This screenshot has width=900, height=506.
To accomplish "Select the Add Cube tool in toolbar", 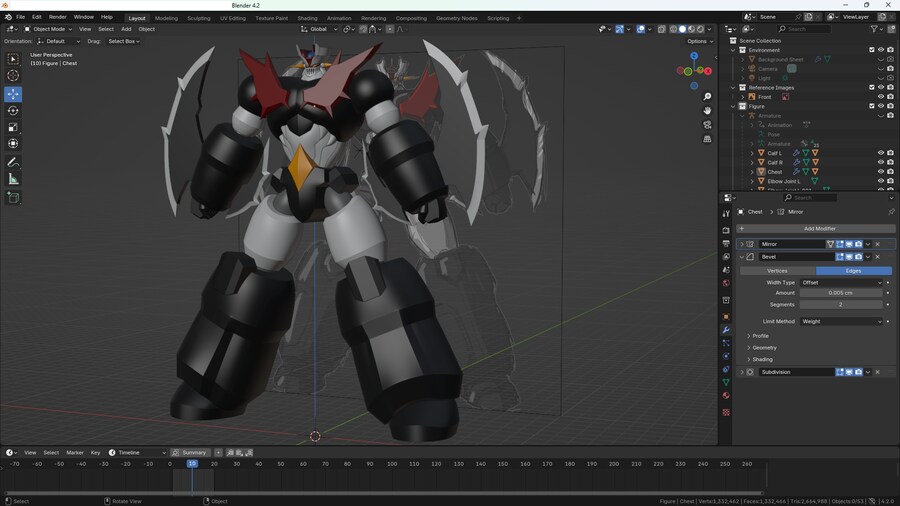I will (13, 198).
